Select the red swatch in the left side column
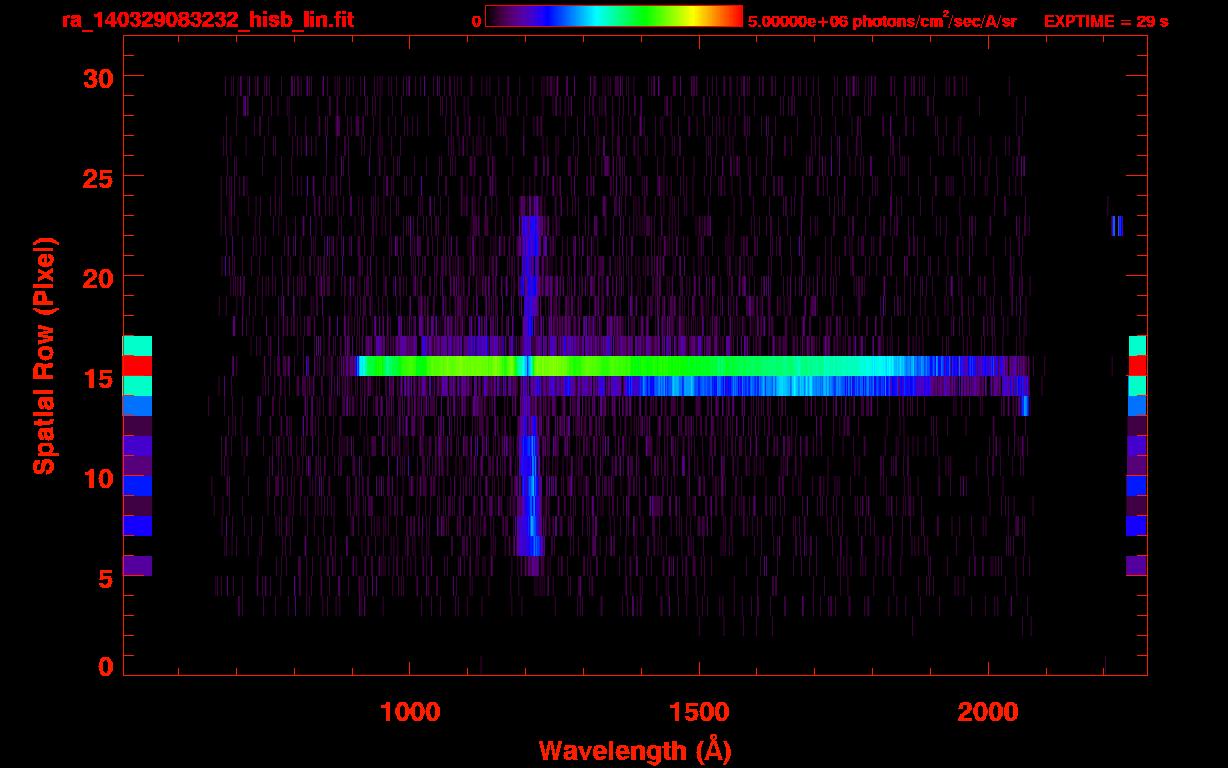This screenshot has height=768, width=1228. point(137,366)
